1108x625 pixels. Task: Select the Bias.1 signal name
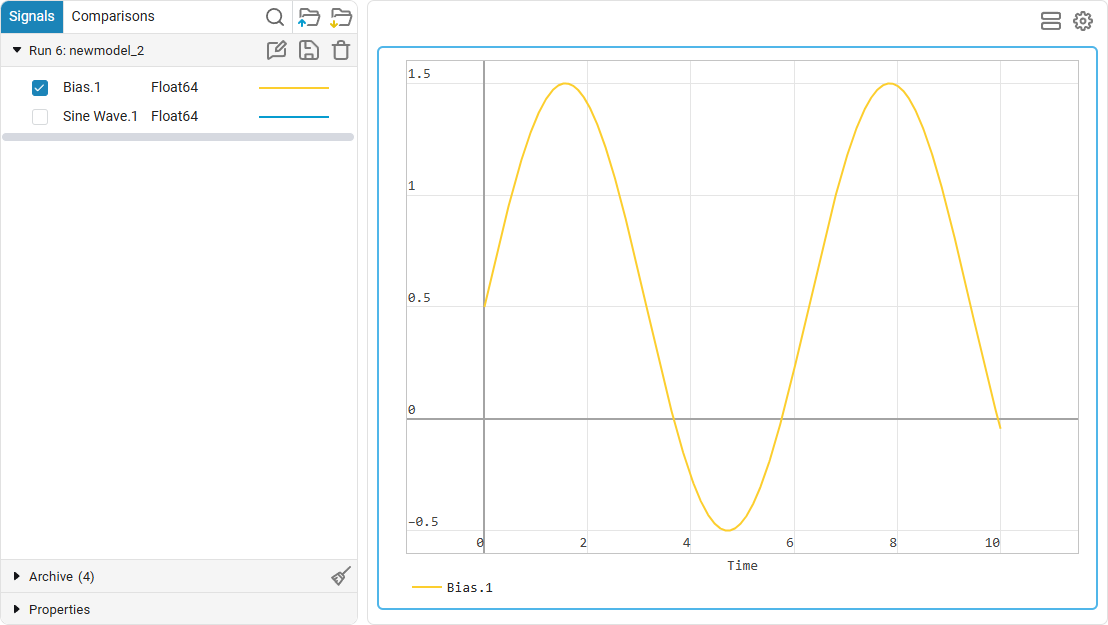[82, 88]
